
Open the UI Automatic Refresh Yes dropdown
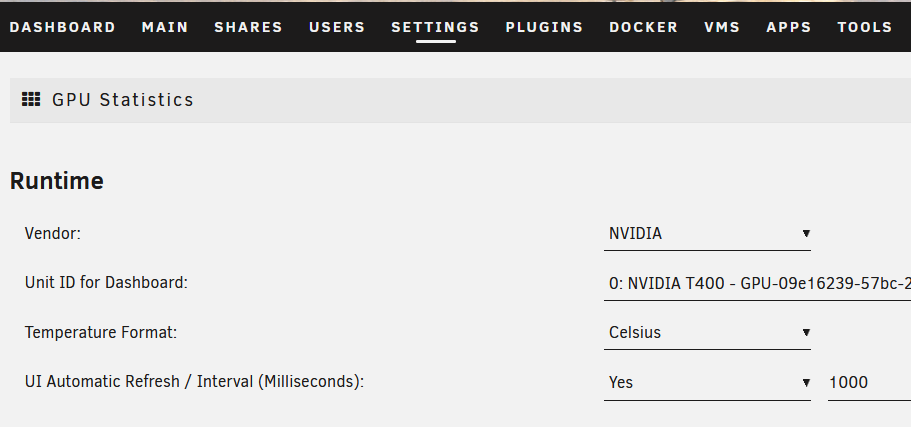pyautogui.click(x=707, y=383)
